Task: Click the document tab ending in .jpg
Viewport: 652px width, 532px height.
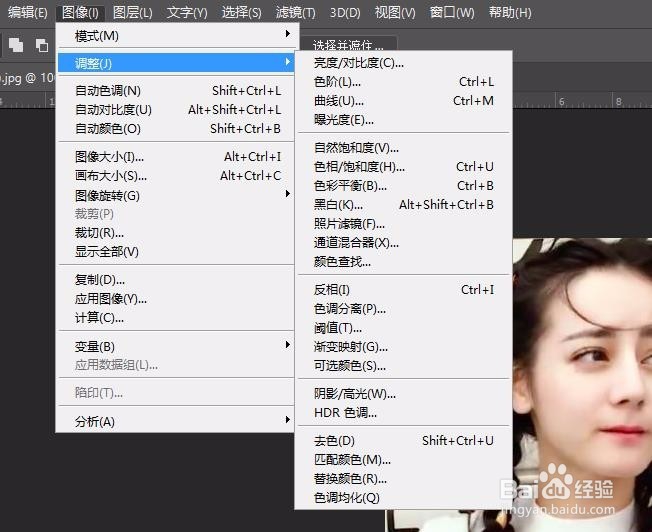Action: pos(27,78)
